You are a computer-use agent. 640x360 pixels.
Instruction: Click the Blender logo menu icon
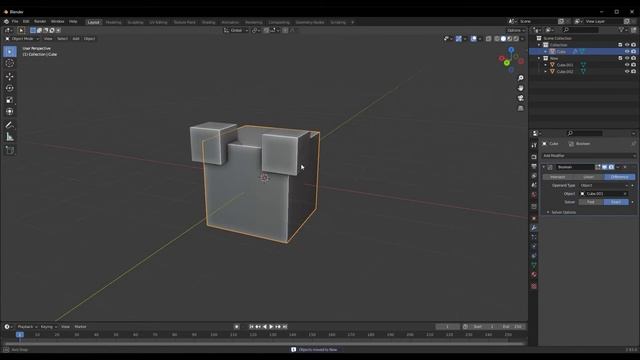(x=6, y=22)
